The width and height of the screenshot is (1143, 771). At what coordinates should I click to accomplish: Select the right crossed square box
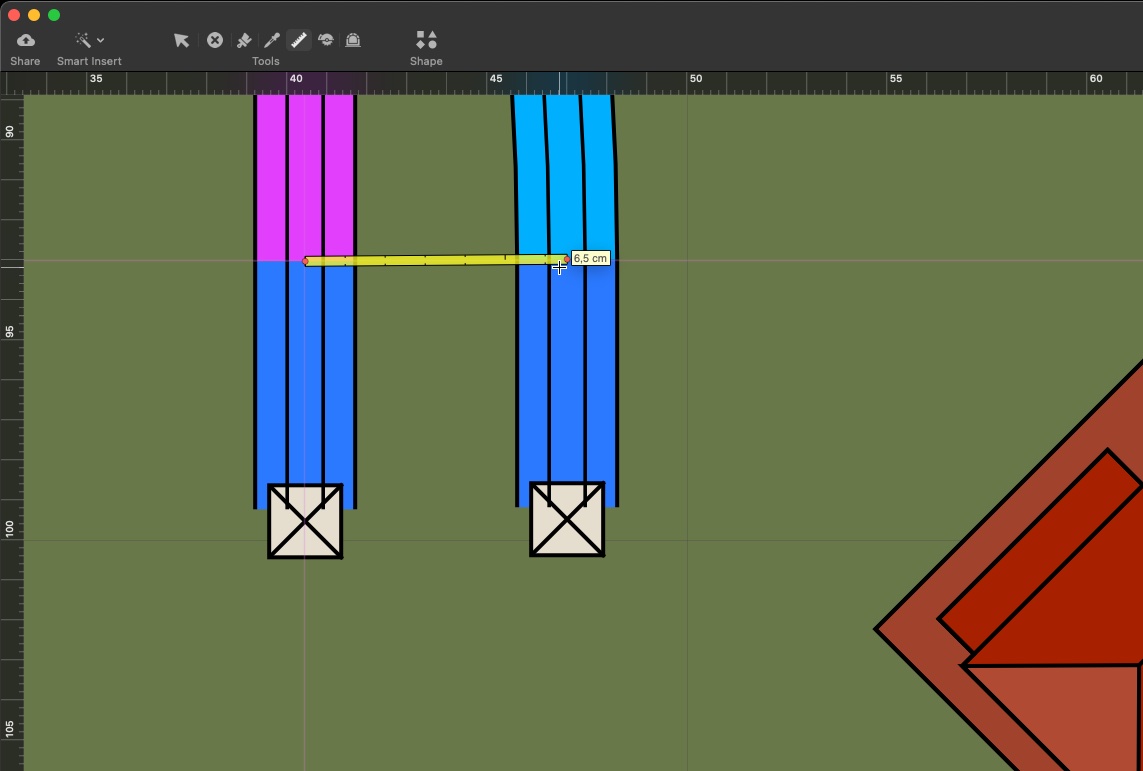click(x=567, y=519)
